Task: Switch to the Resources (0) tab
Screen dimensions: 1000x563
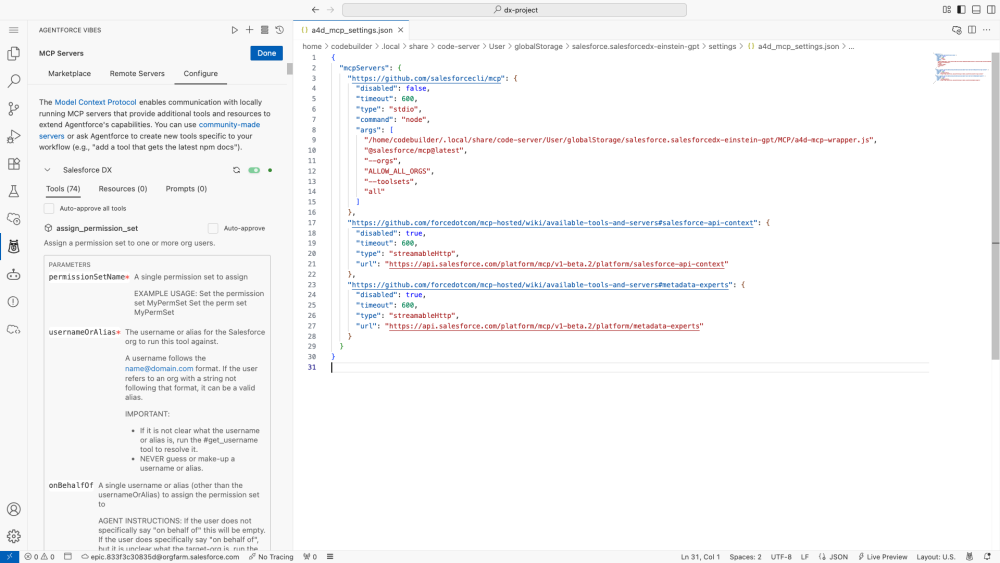Action: click(x=122, y=189)
